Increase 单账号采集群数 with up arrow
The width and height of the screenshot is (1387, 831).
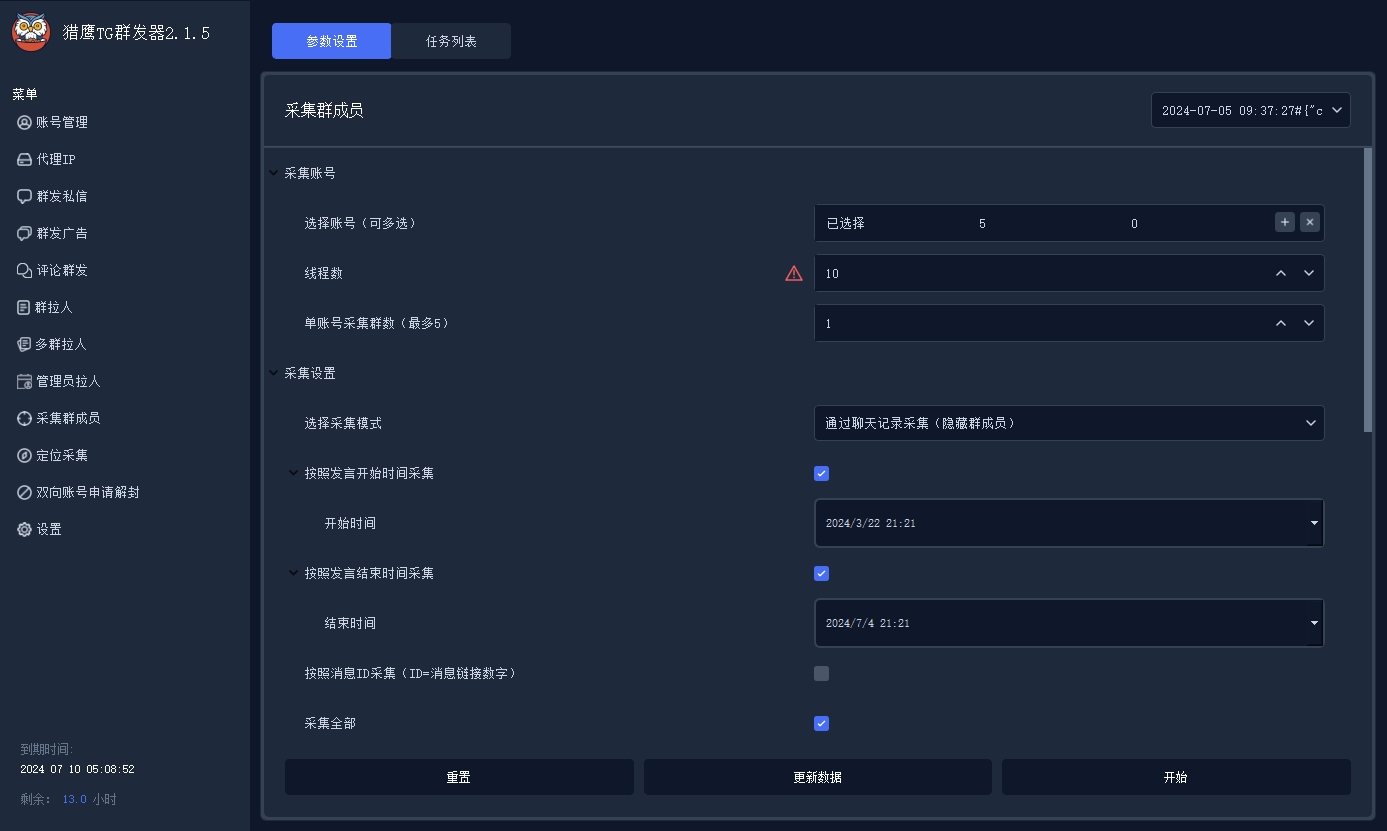coord(1281,323)
